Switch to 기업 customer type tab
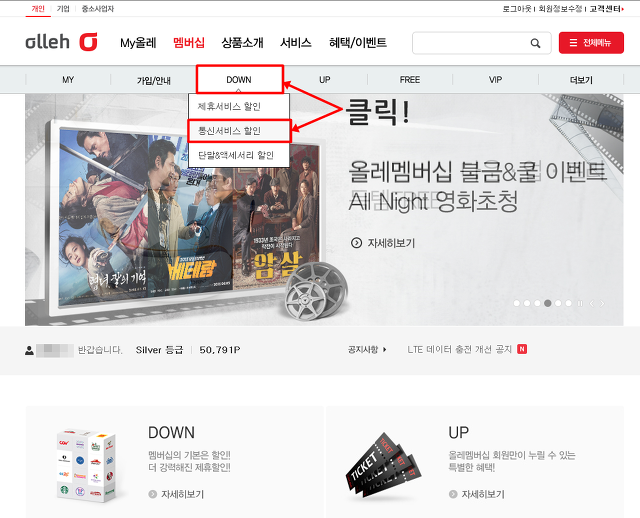The height and width of the screenshot is (518, 640). (x=63, y=9)
